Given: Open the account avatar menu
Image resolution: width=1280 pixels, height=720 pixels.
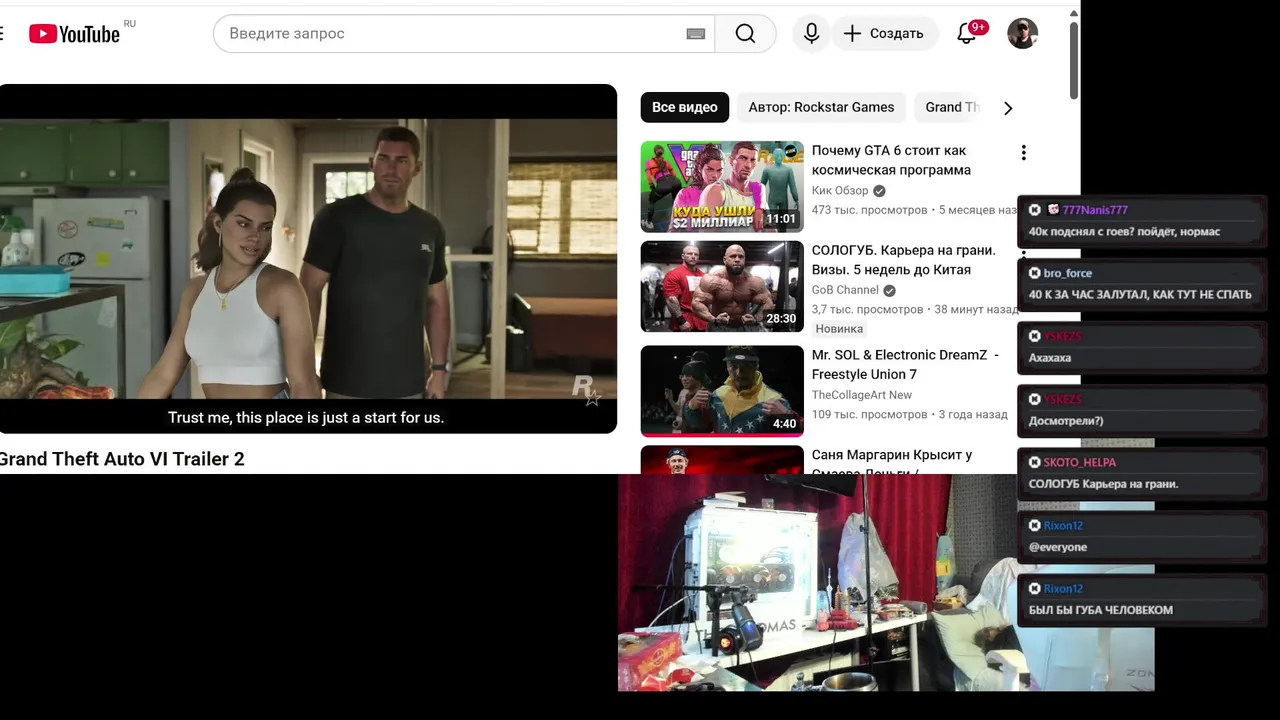Looking at the screenshot, I should pyautogui.click(x=1022, y=34).
